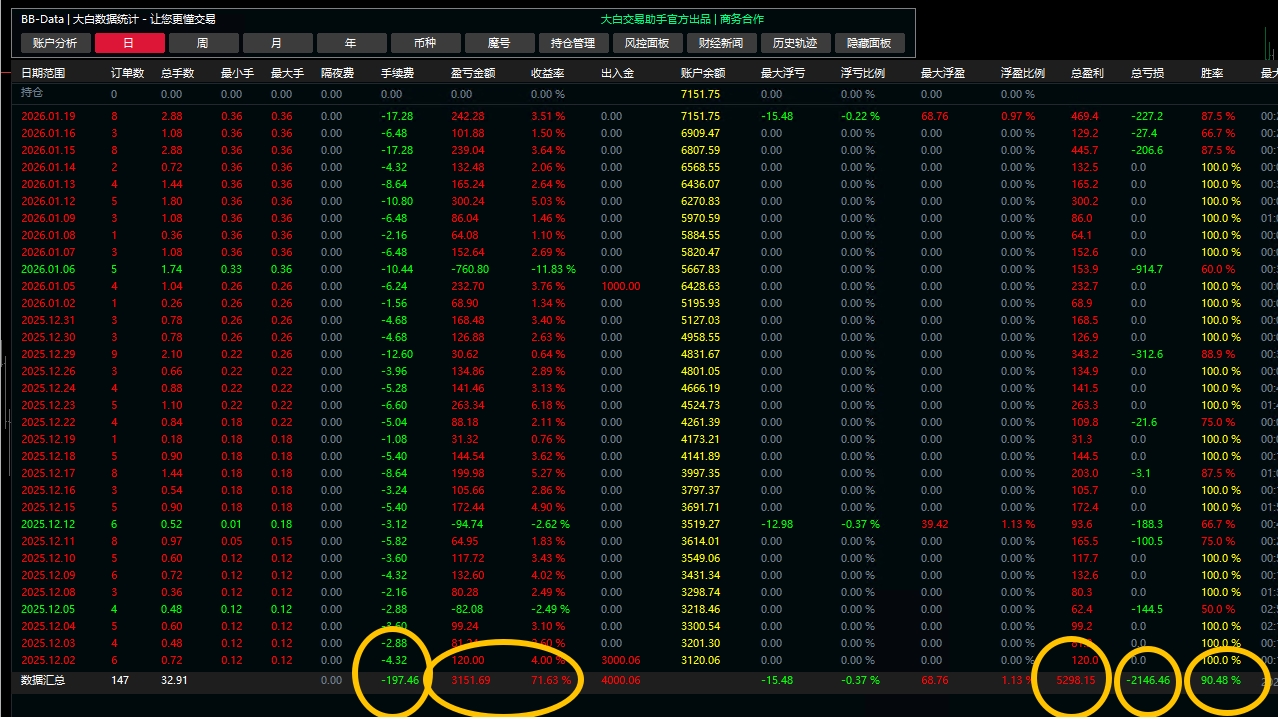Show the 历史轨迹 history track
This screenshot has width=1278, height=717.
tap(796, 43)
